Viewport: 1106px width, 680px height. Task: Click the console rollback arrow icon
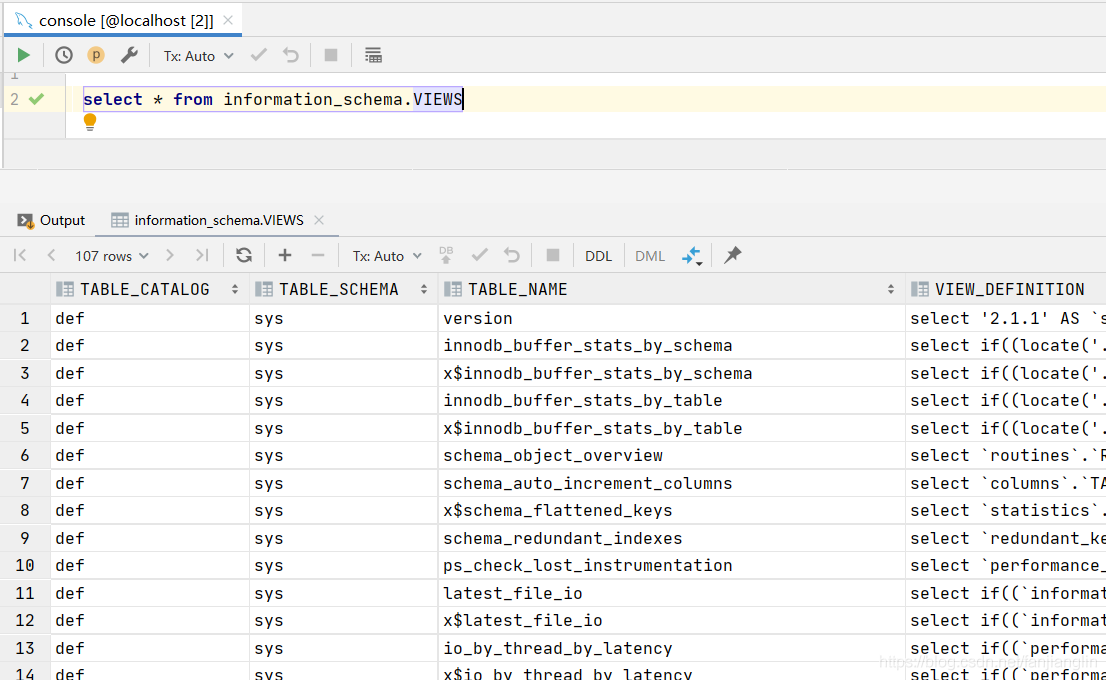[x=291, y=55]
